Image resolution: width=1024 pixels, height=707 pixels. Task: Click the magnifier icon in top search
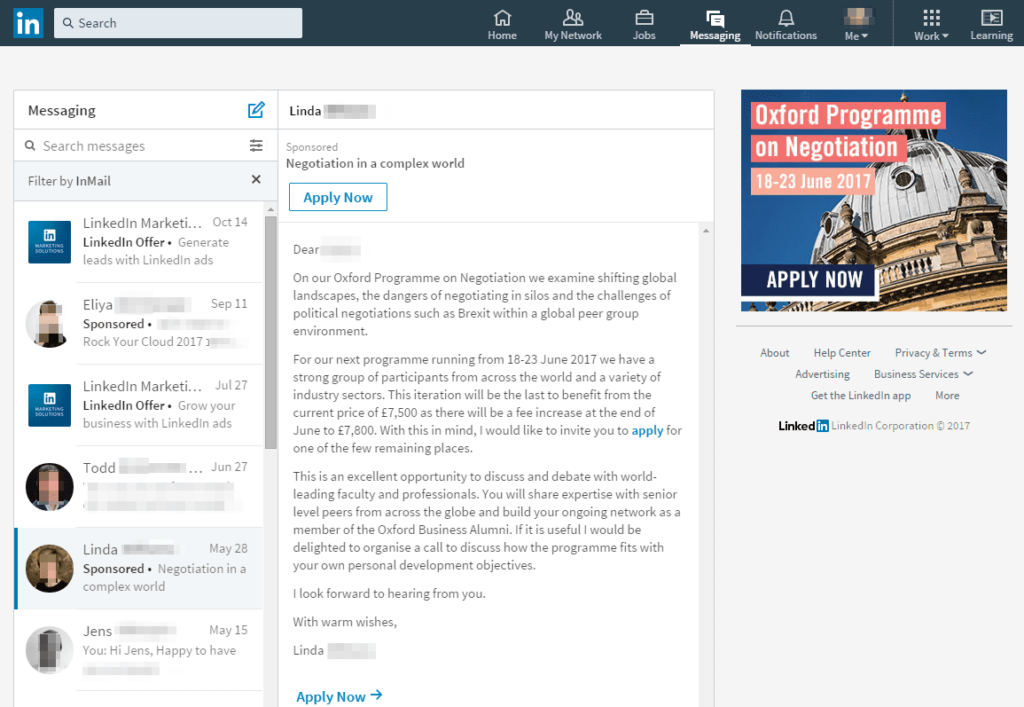pyautogui.click(x=68, y=23)
